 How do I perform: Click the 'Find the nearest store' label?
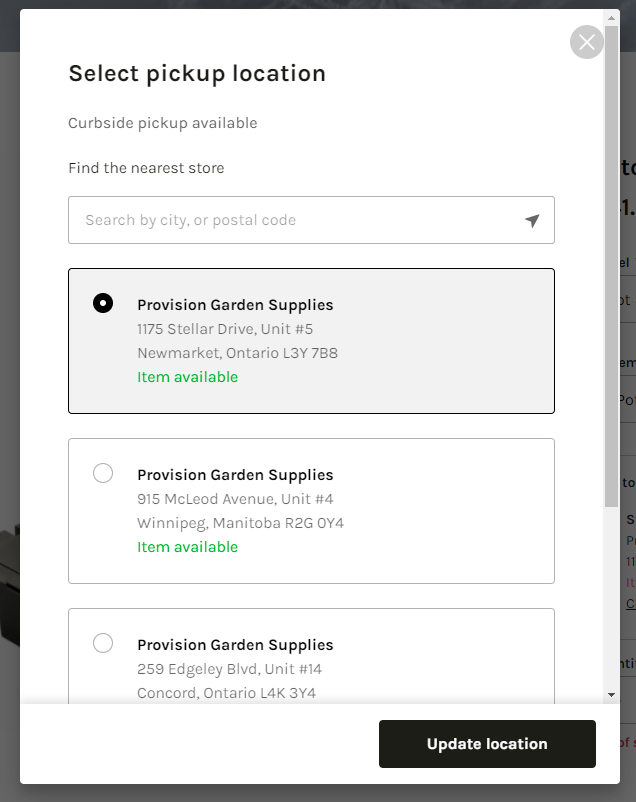click(146, 168)
